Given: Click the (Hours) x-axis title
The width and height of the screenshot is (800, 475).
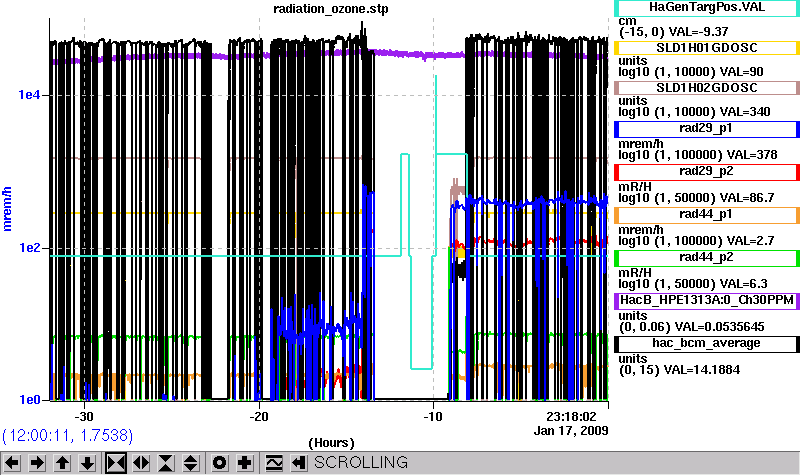Looking at the screenshot, I should pyautogui.click(x=331, y=443).
